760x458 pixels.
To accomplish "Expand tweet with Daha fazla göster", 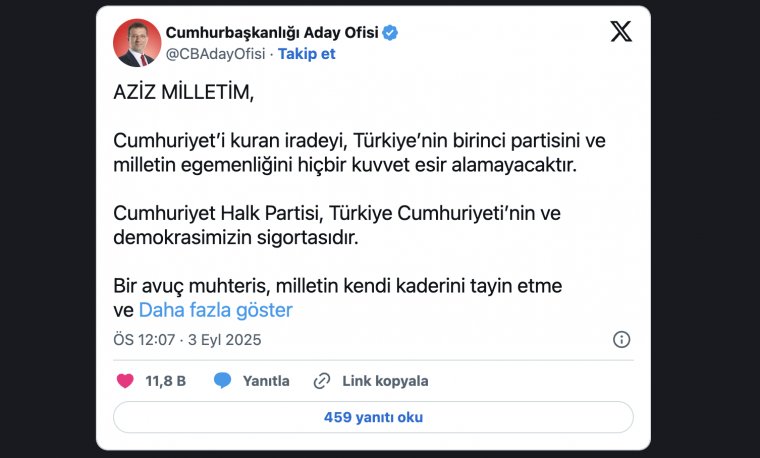I will click(x=215, y=310).
